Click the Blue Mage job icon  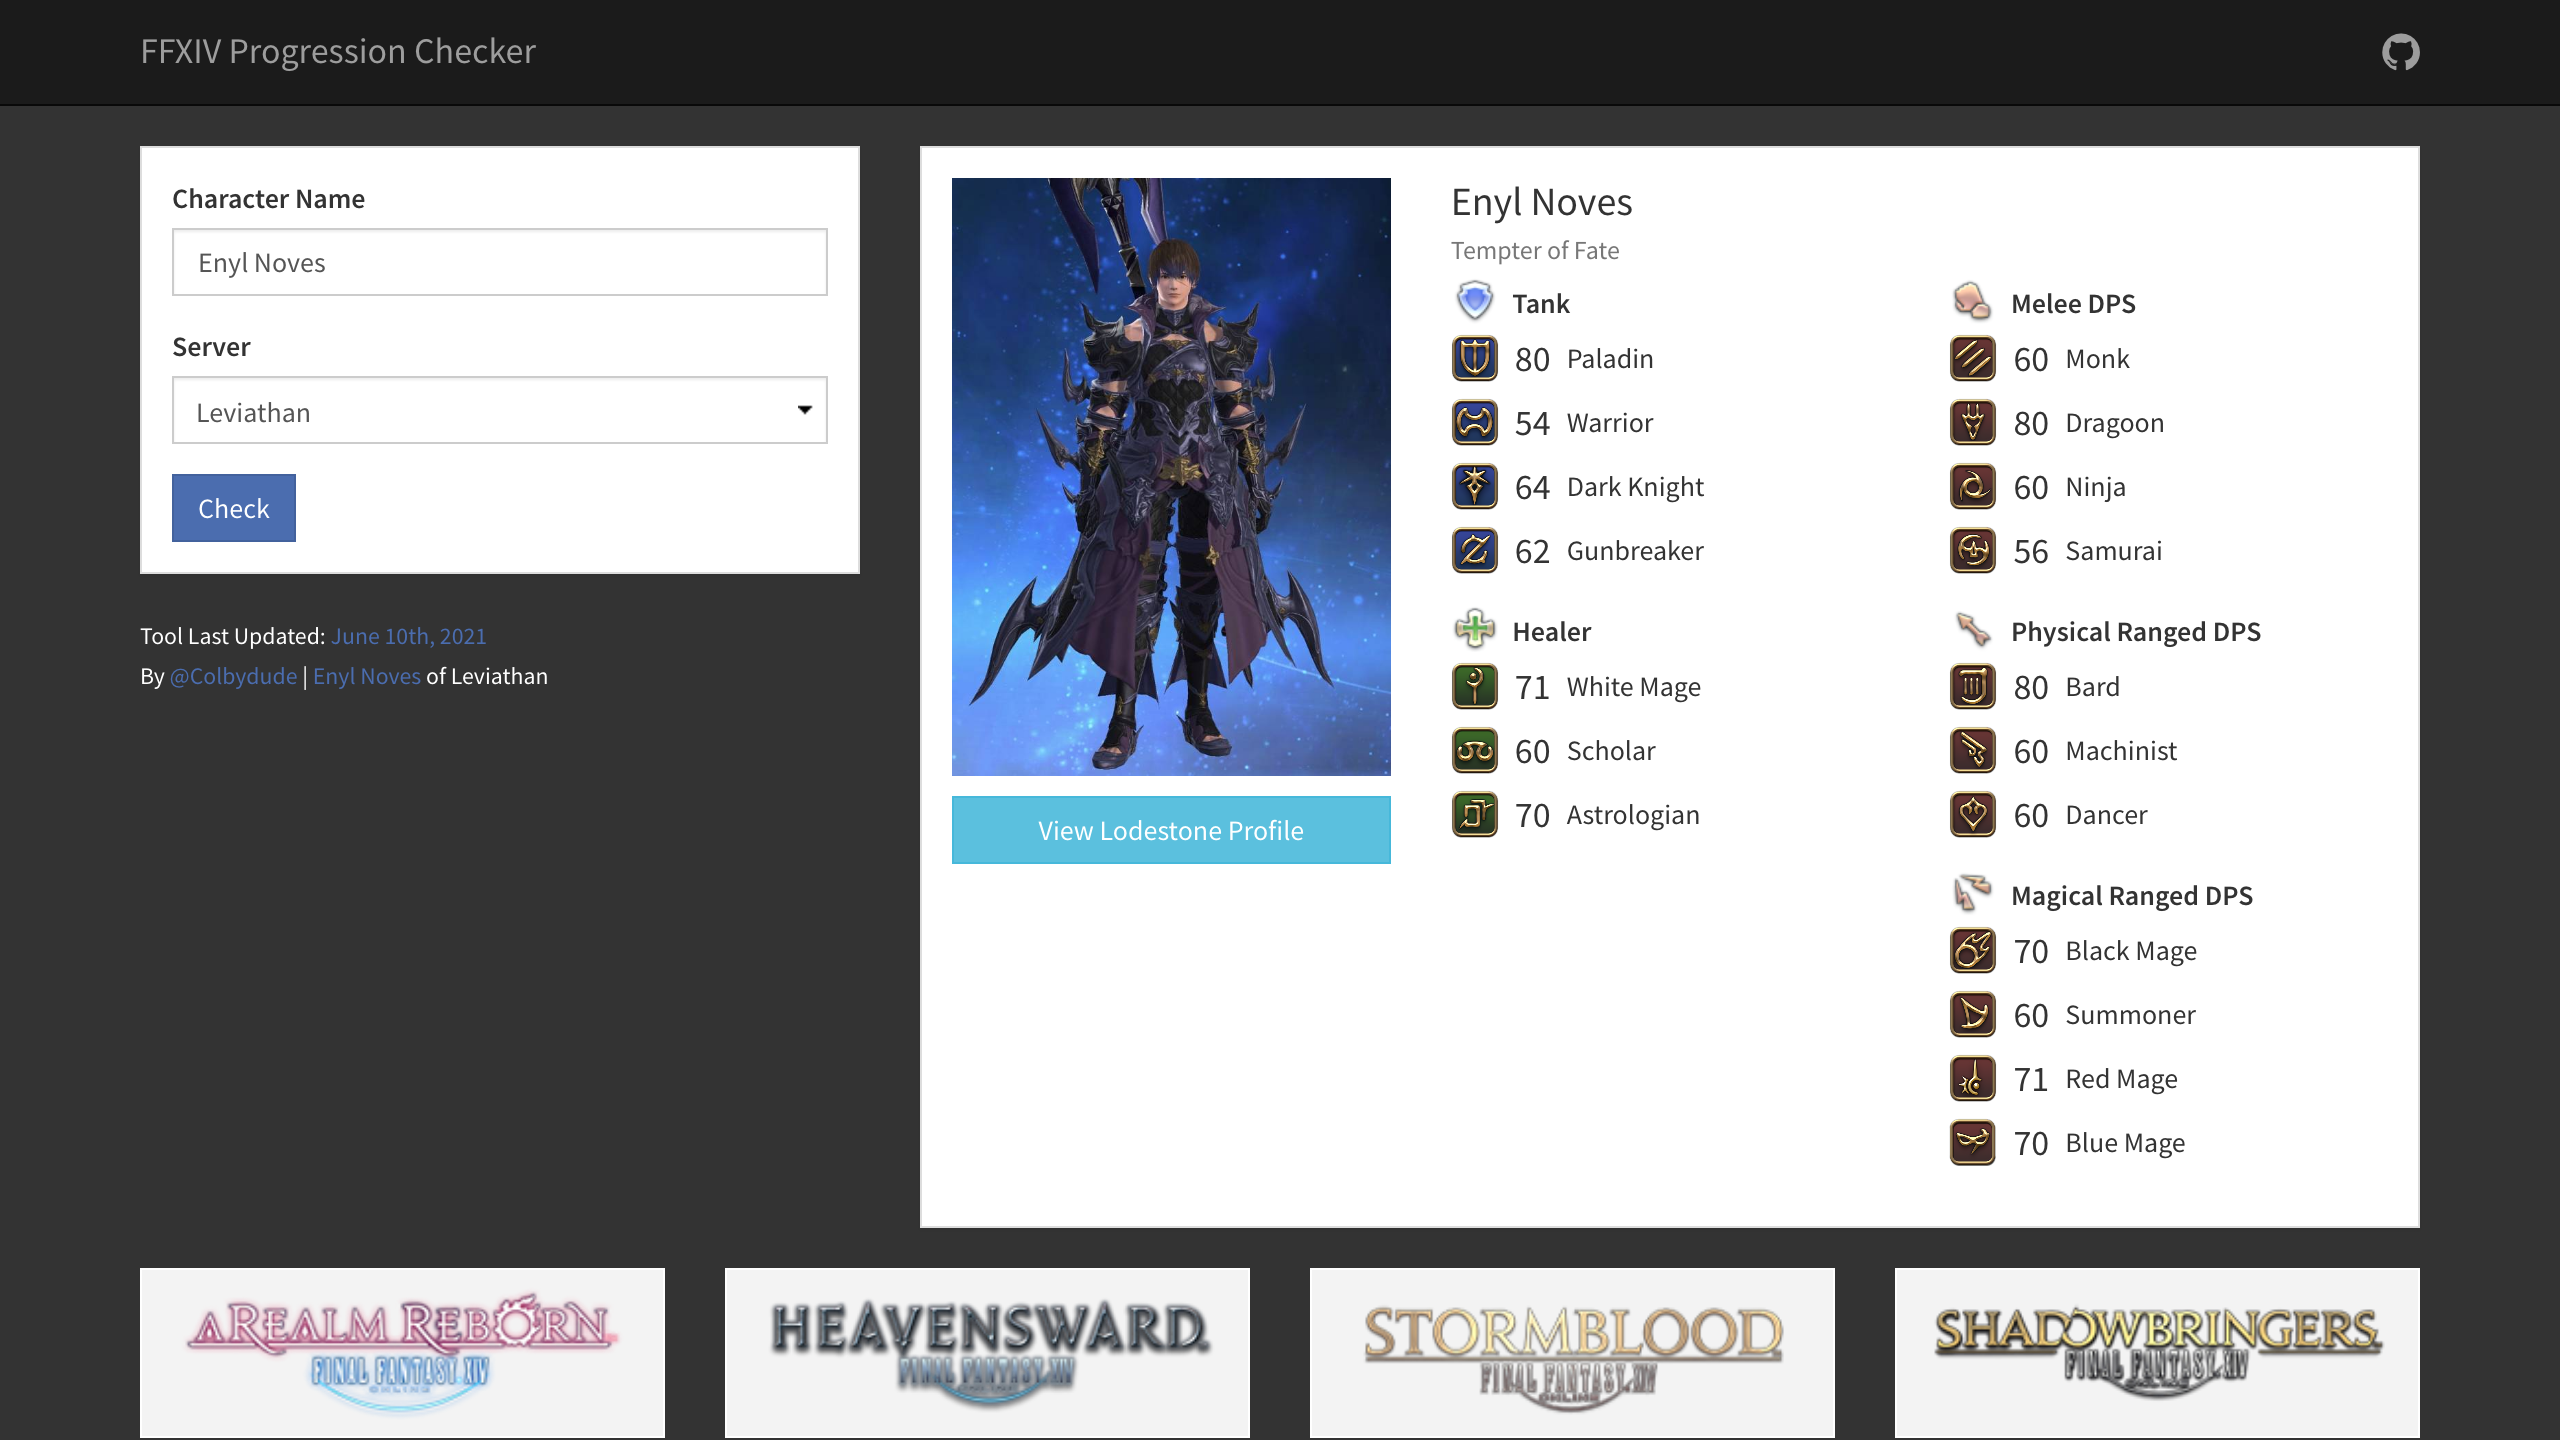pyautogui.click(x=1973, y=1143)
